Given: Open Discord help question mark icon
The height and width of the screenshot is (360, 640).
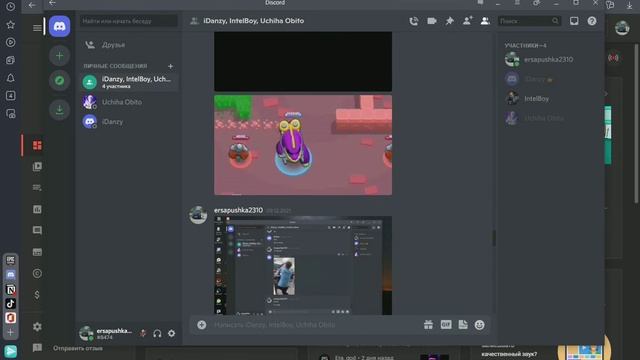Looking at the screenshot, I should click(592, 21).
